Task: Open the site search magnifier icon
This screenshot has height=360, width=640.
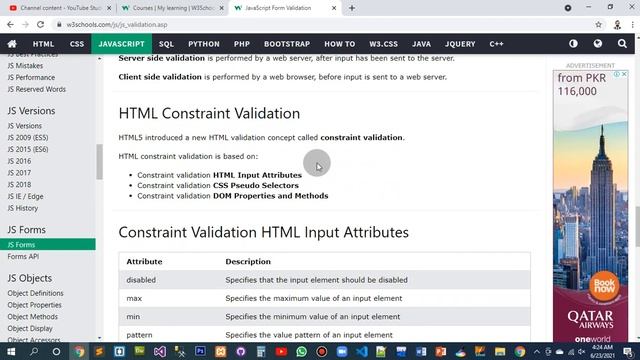Action: pyautogui.click(x=622, y=44)
